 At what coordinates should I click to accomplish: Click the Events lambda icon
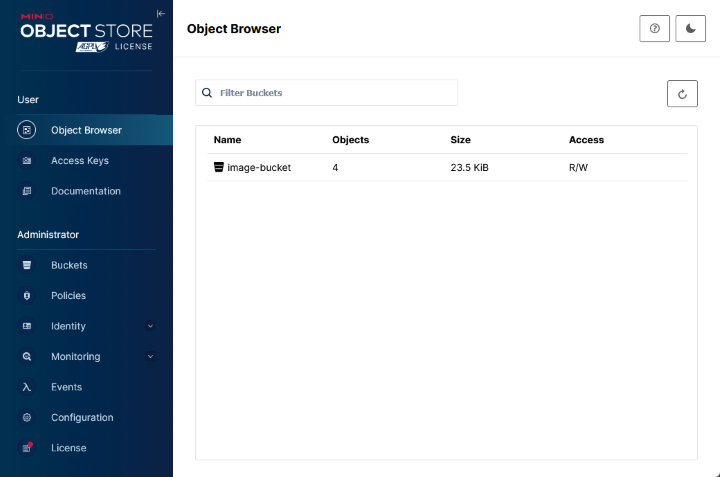click(x=28, y=387)
